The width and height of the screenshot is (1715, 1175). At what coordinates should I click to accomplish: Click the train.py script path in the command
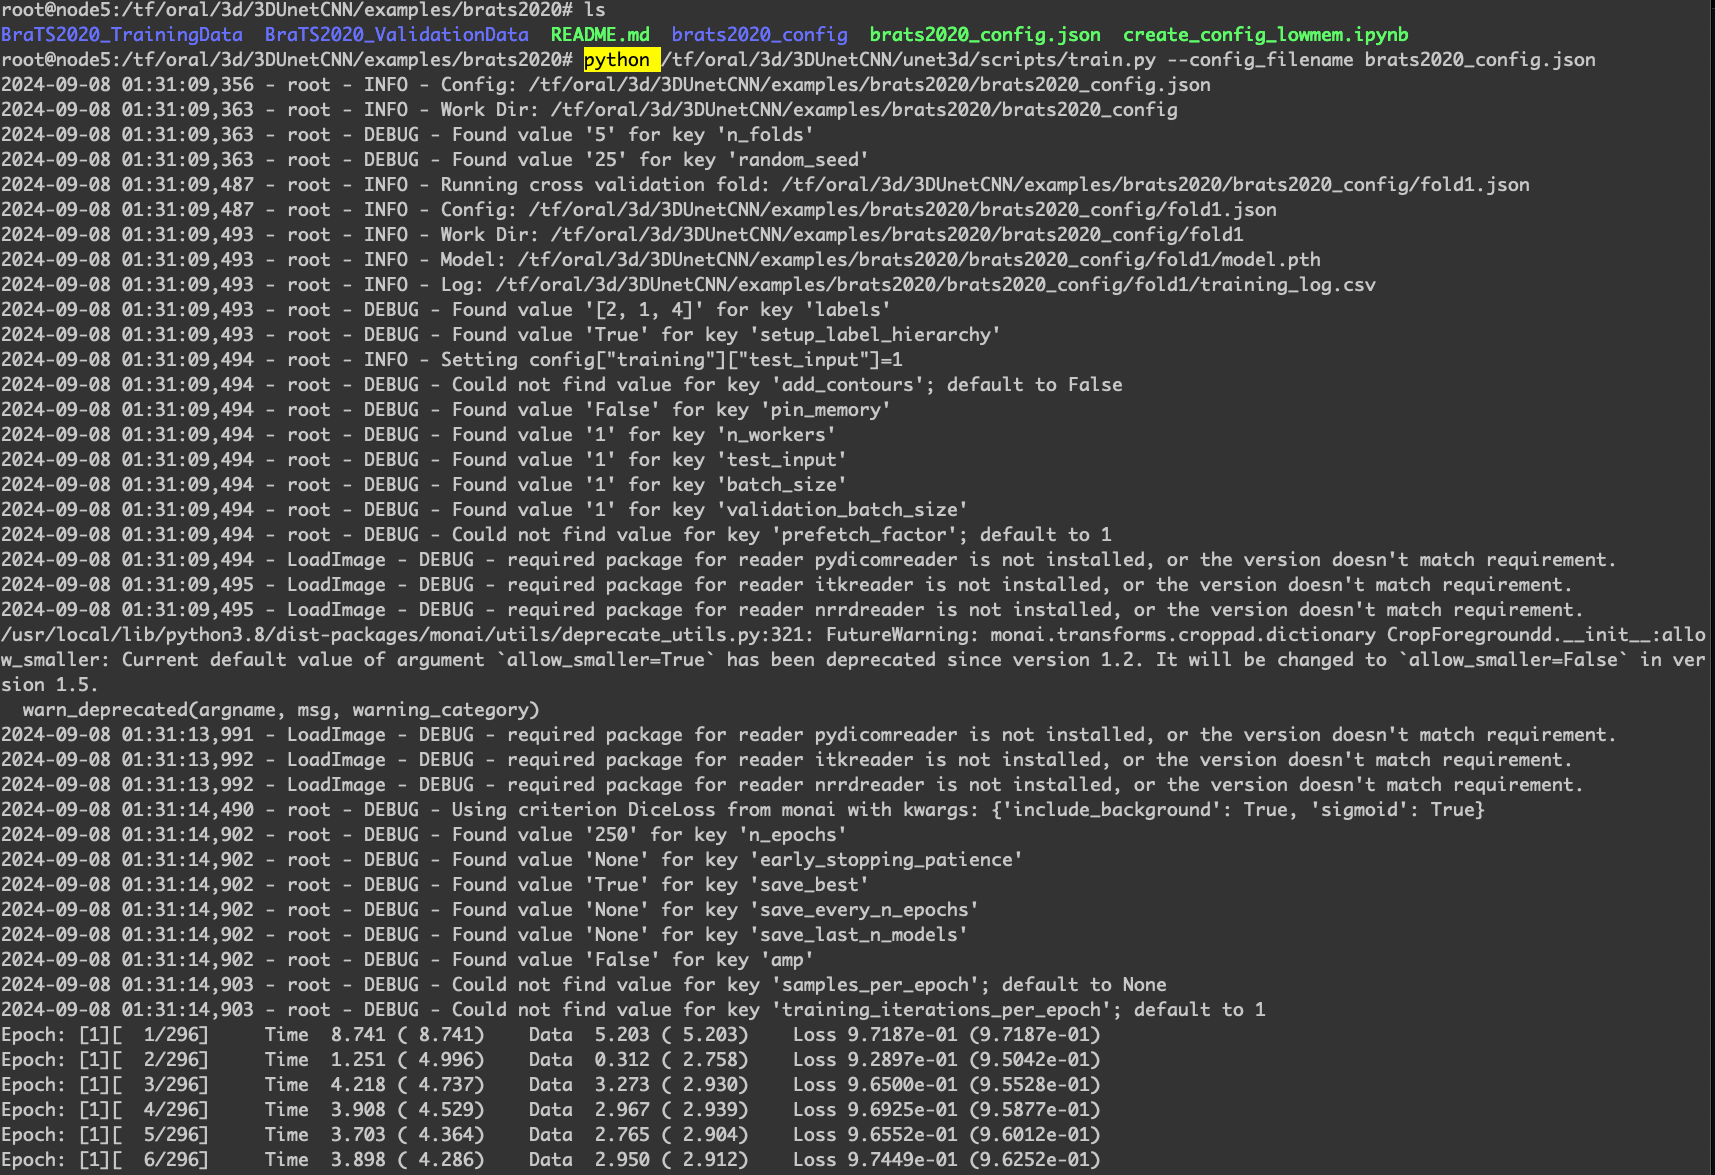908,60
